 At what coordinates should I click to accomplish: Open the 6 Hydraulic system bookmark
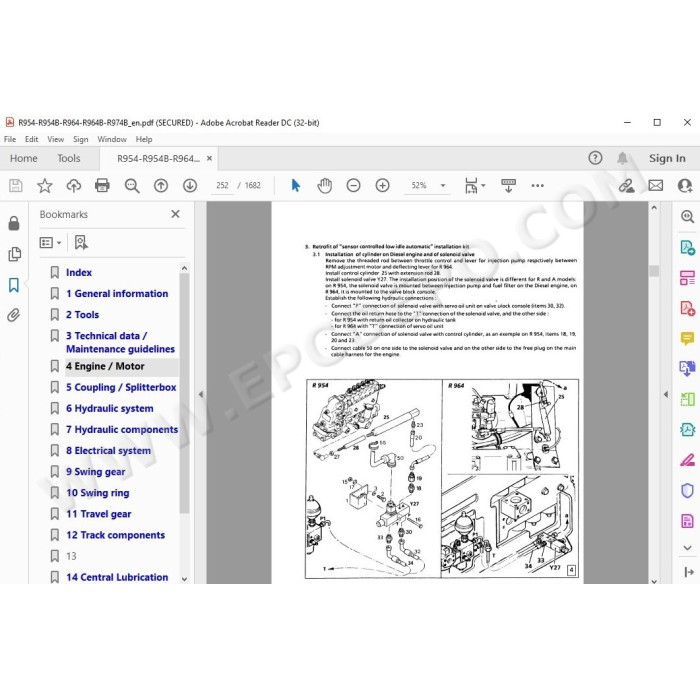click(109, 408)
